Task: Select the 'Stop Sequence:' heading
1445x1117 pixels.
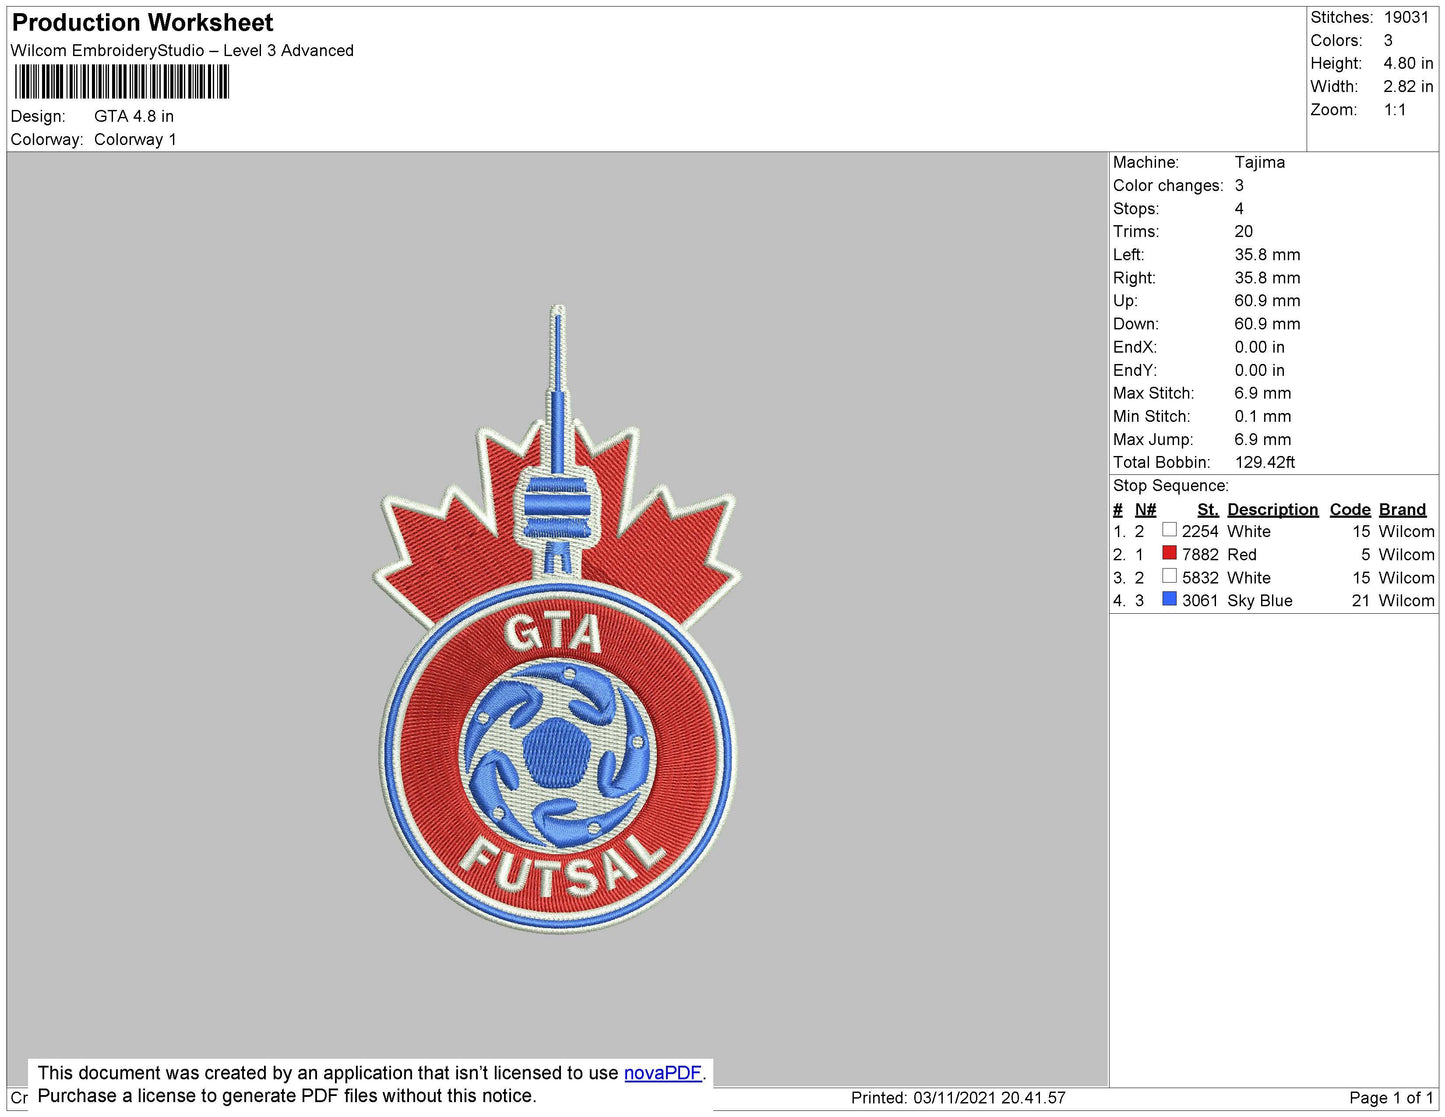Action: tap(1171, 486)
